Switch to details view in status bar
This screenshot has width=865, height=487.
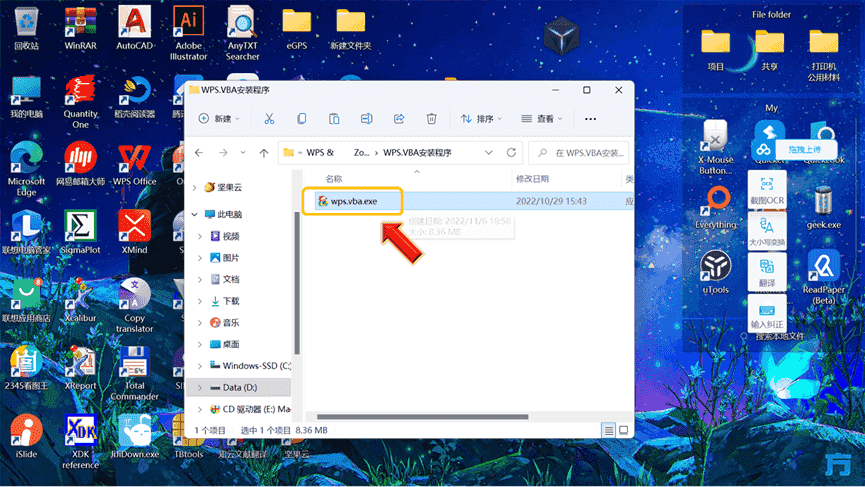[608, 430]
